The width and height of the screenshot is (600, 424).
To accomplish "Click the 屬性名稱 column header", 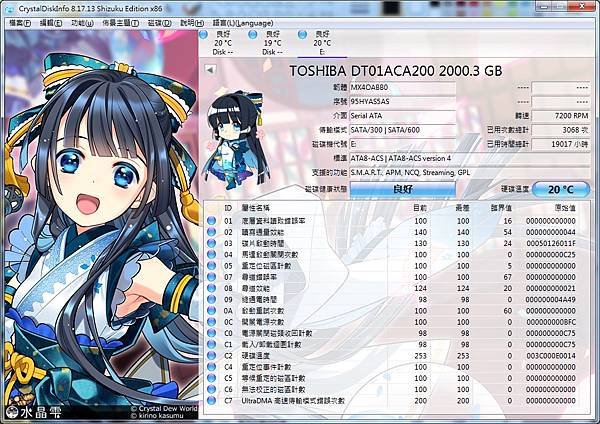I will (256, 208).
